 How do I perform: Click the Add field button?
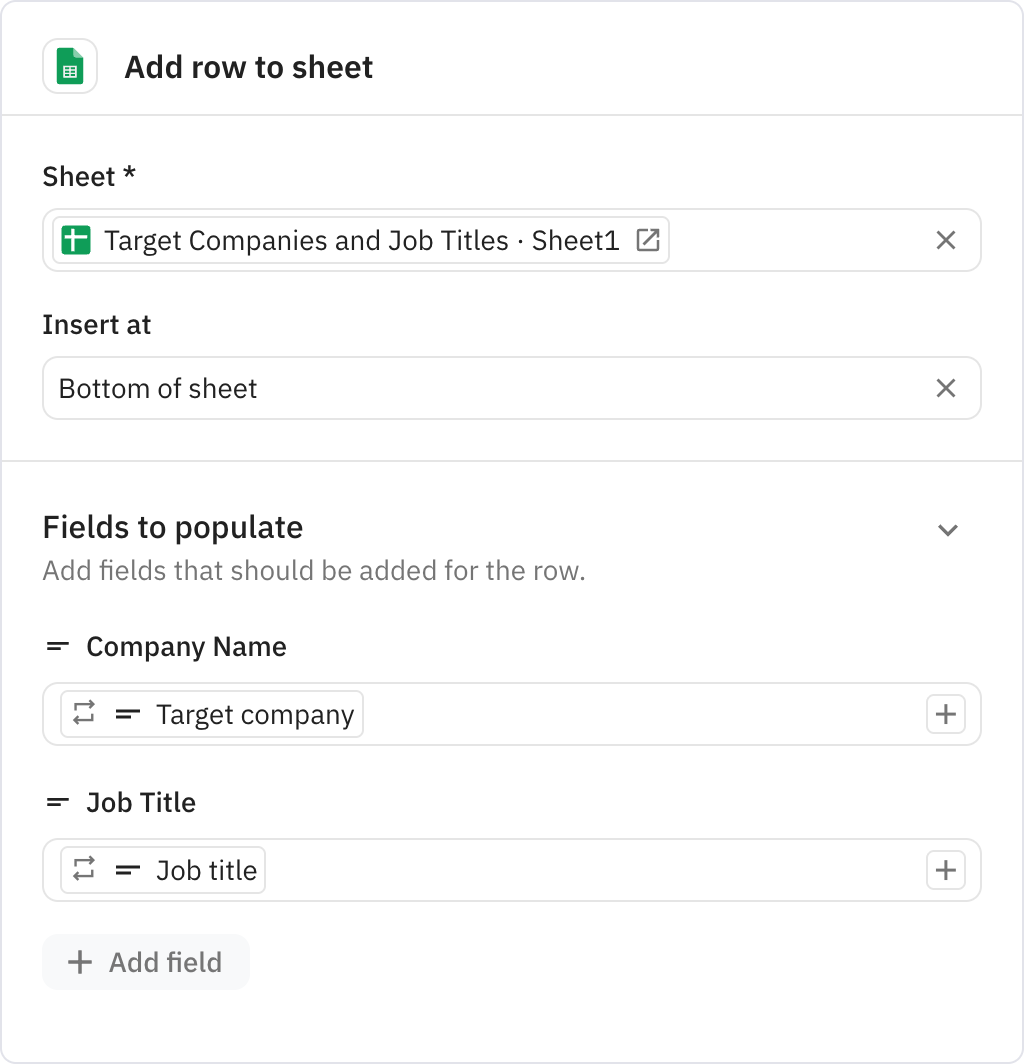[x=145, y=962]
